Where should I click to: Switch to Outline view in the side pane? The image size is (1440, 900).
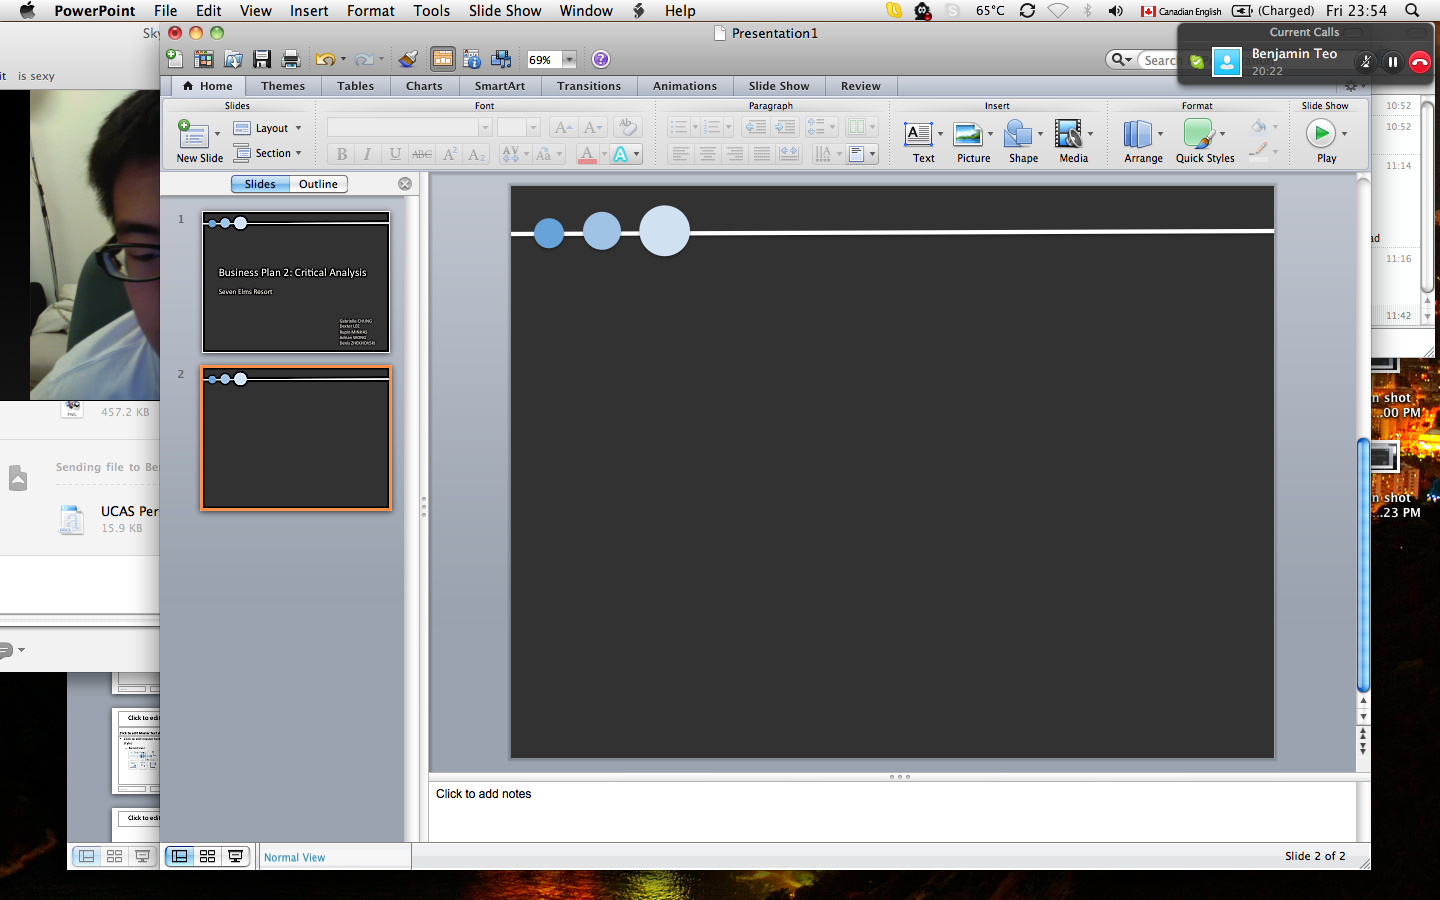[x=318, y=184]
